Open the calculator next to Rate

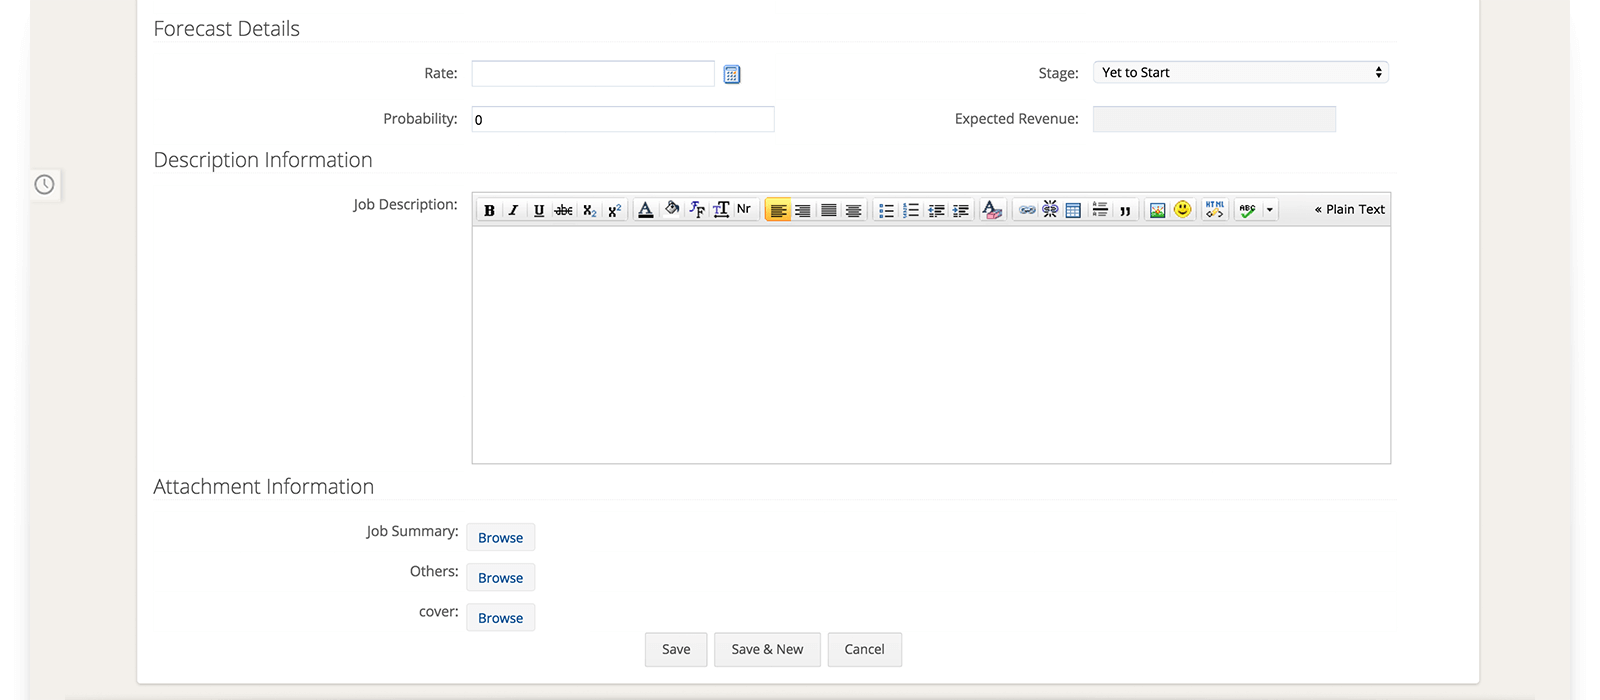click(x=732, y=74)
